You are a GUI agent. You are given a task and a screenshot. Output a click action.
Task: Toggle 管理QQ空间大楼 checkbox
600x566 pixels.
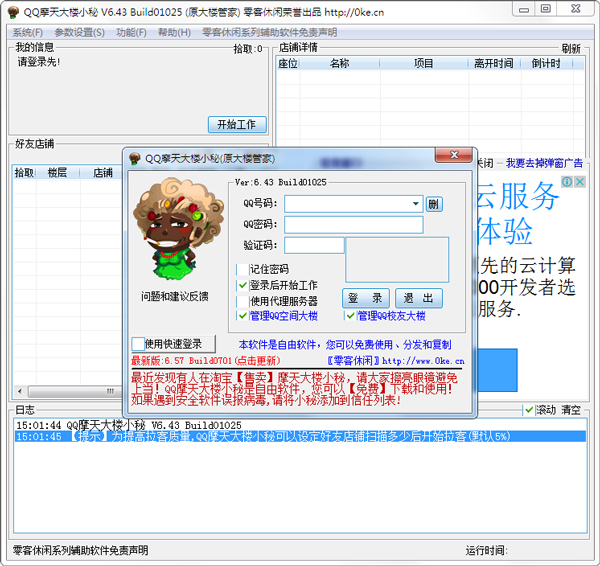(x=243, y=316)
